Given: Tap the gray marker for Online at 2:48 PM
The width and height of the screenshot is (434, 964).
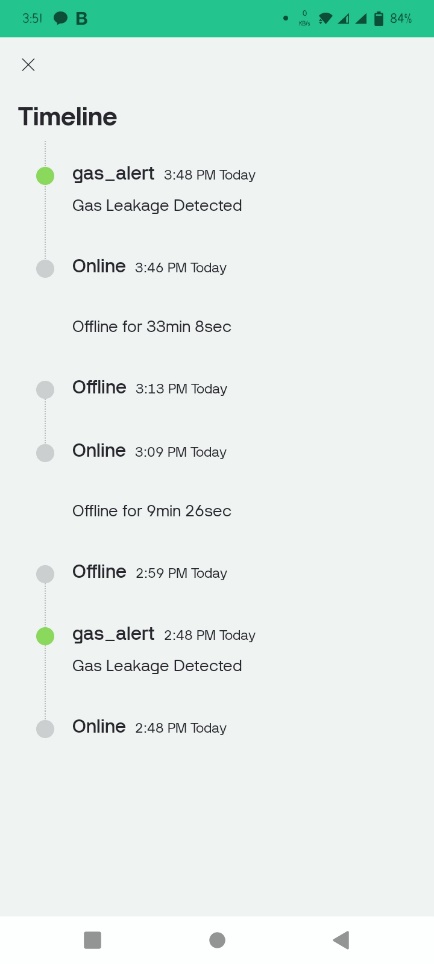Looking at the screenshot, I should pos(45,729).
